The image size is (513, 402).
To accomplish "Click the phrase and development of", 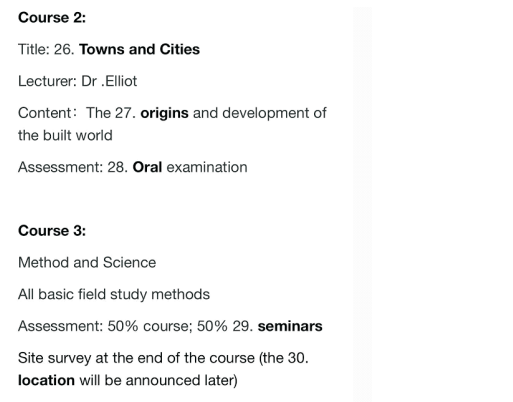I will (260, 113).
